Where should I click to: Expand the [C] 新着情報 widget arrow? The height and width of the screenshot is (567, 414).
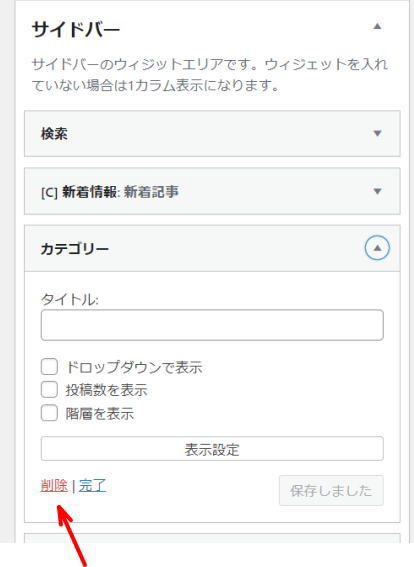377,191
